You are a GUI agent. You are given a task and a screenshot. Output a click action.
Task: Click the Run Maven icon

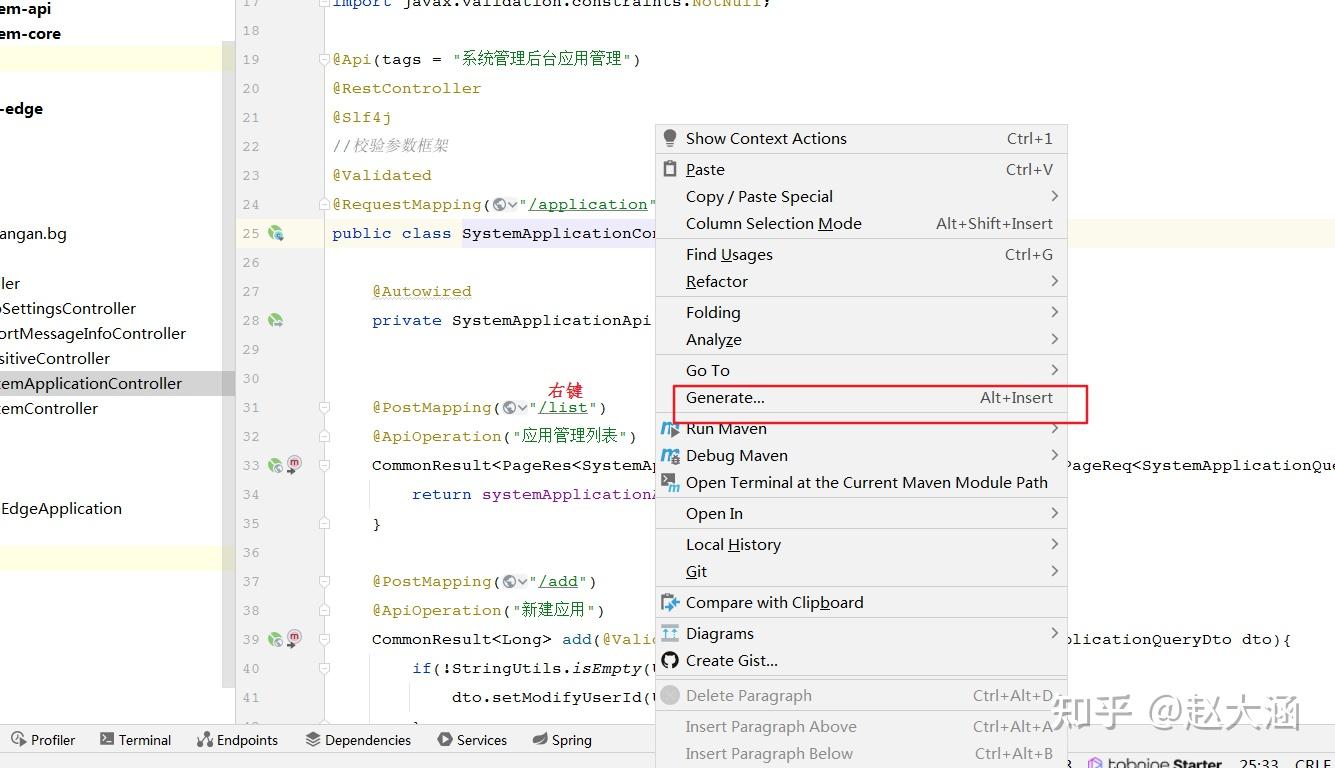click(x=670, y=429)
